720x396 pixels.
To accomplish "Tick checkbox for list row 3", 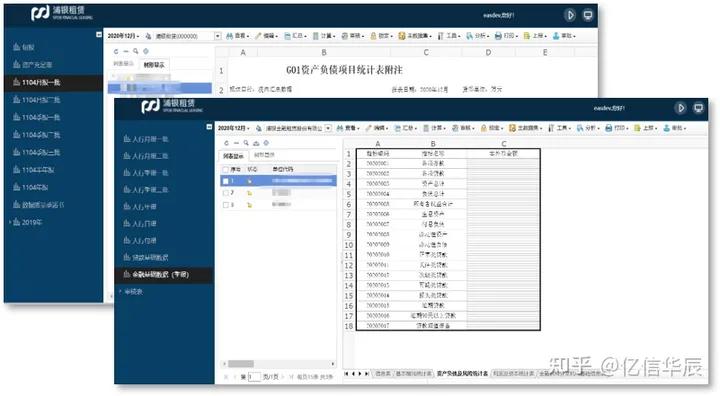I will 225,205.
